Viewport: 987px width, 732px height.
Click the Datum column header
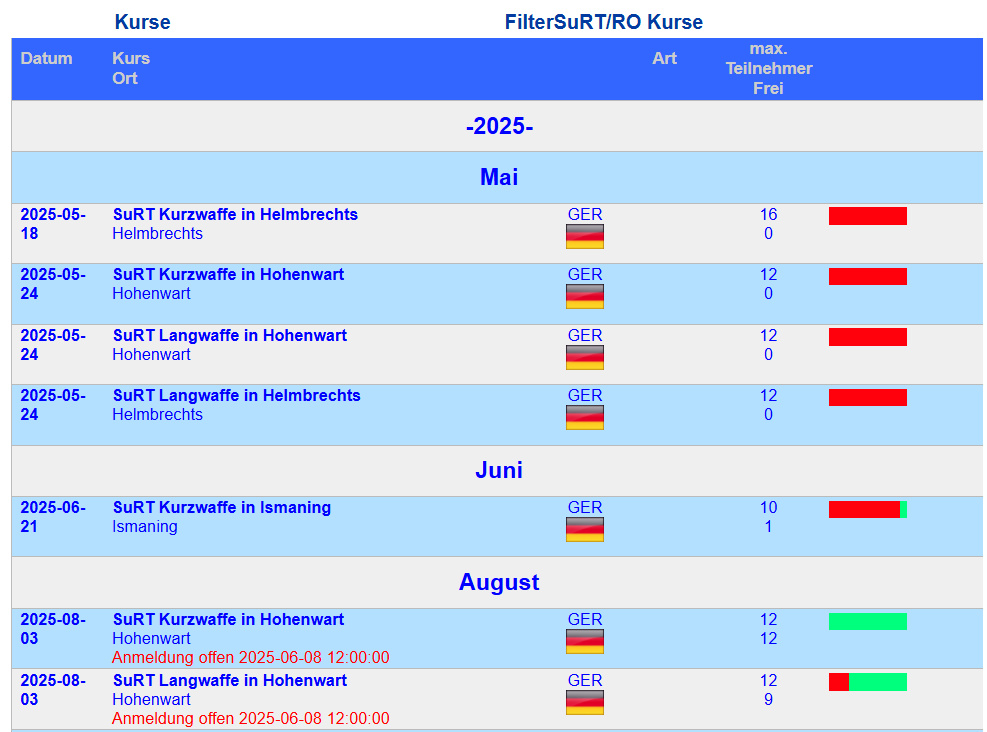(47, 59)
